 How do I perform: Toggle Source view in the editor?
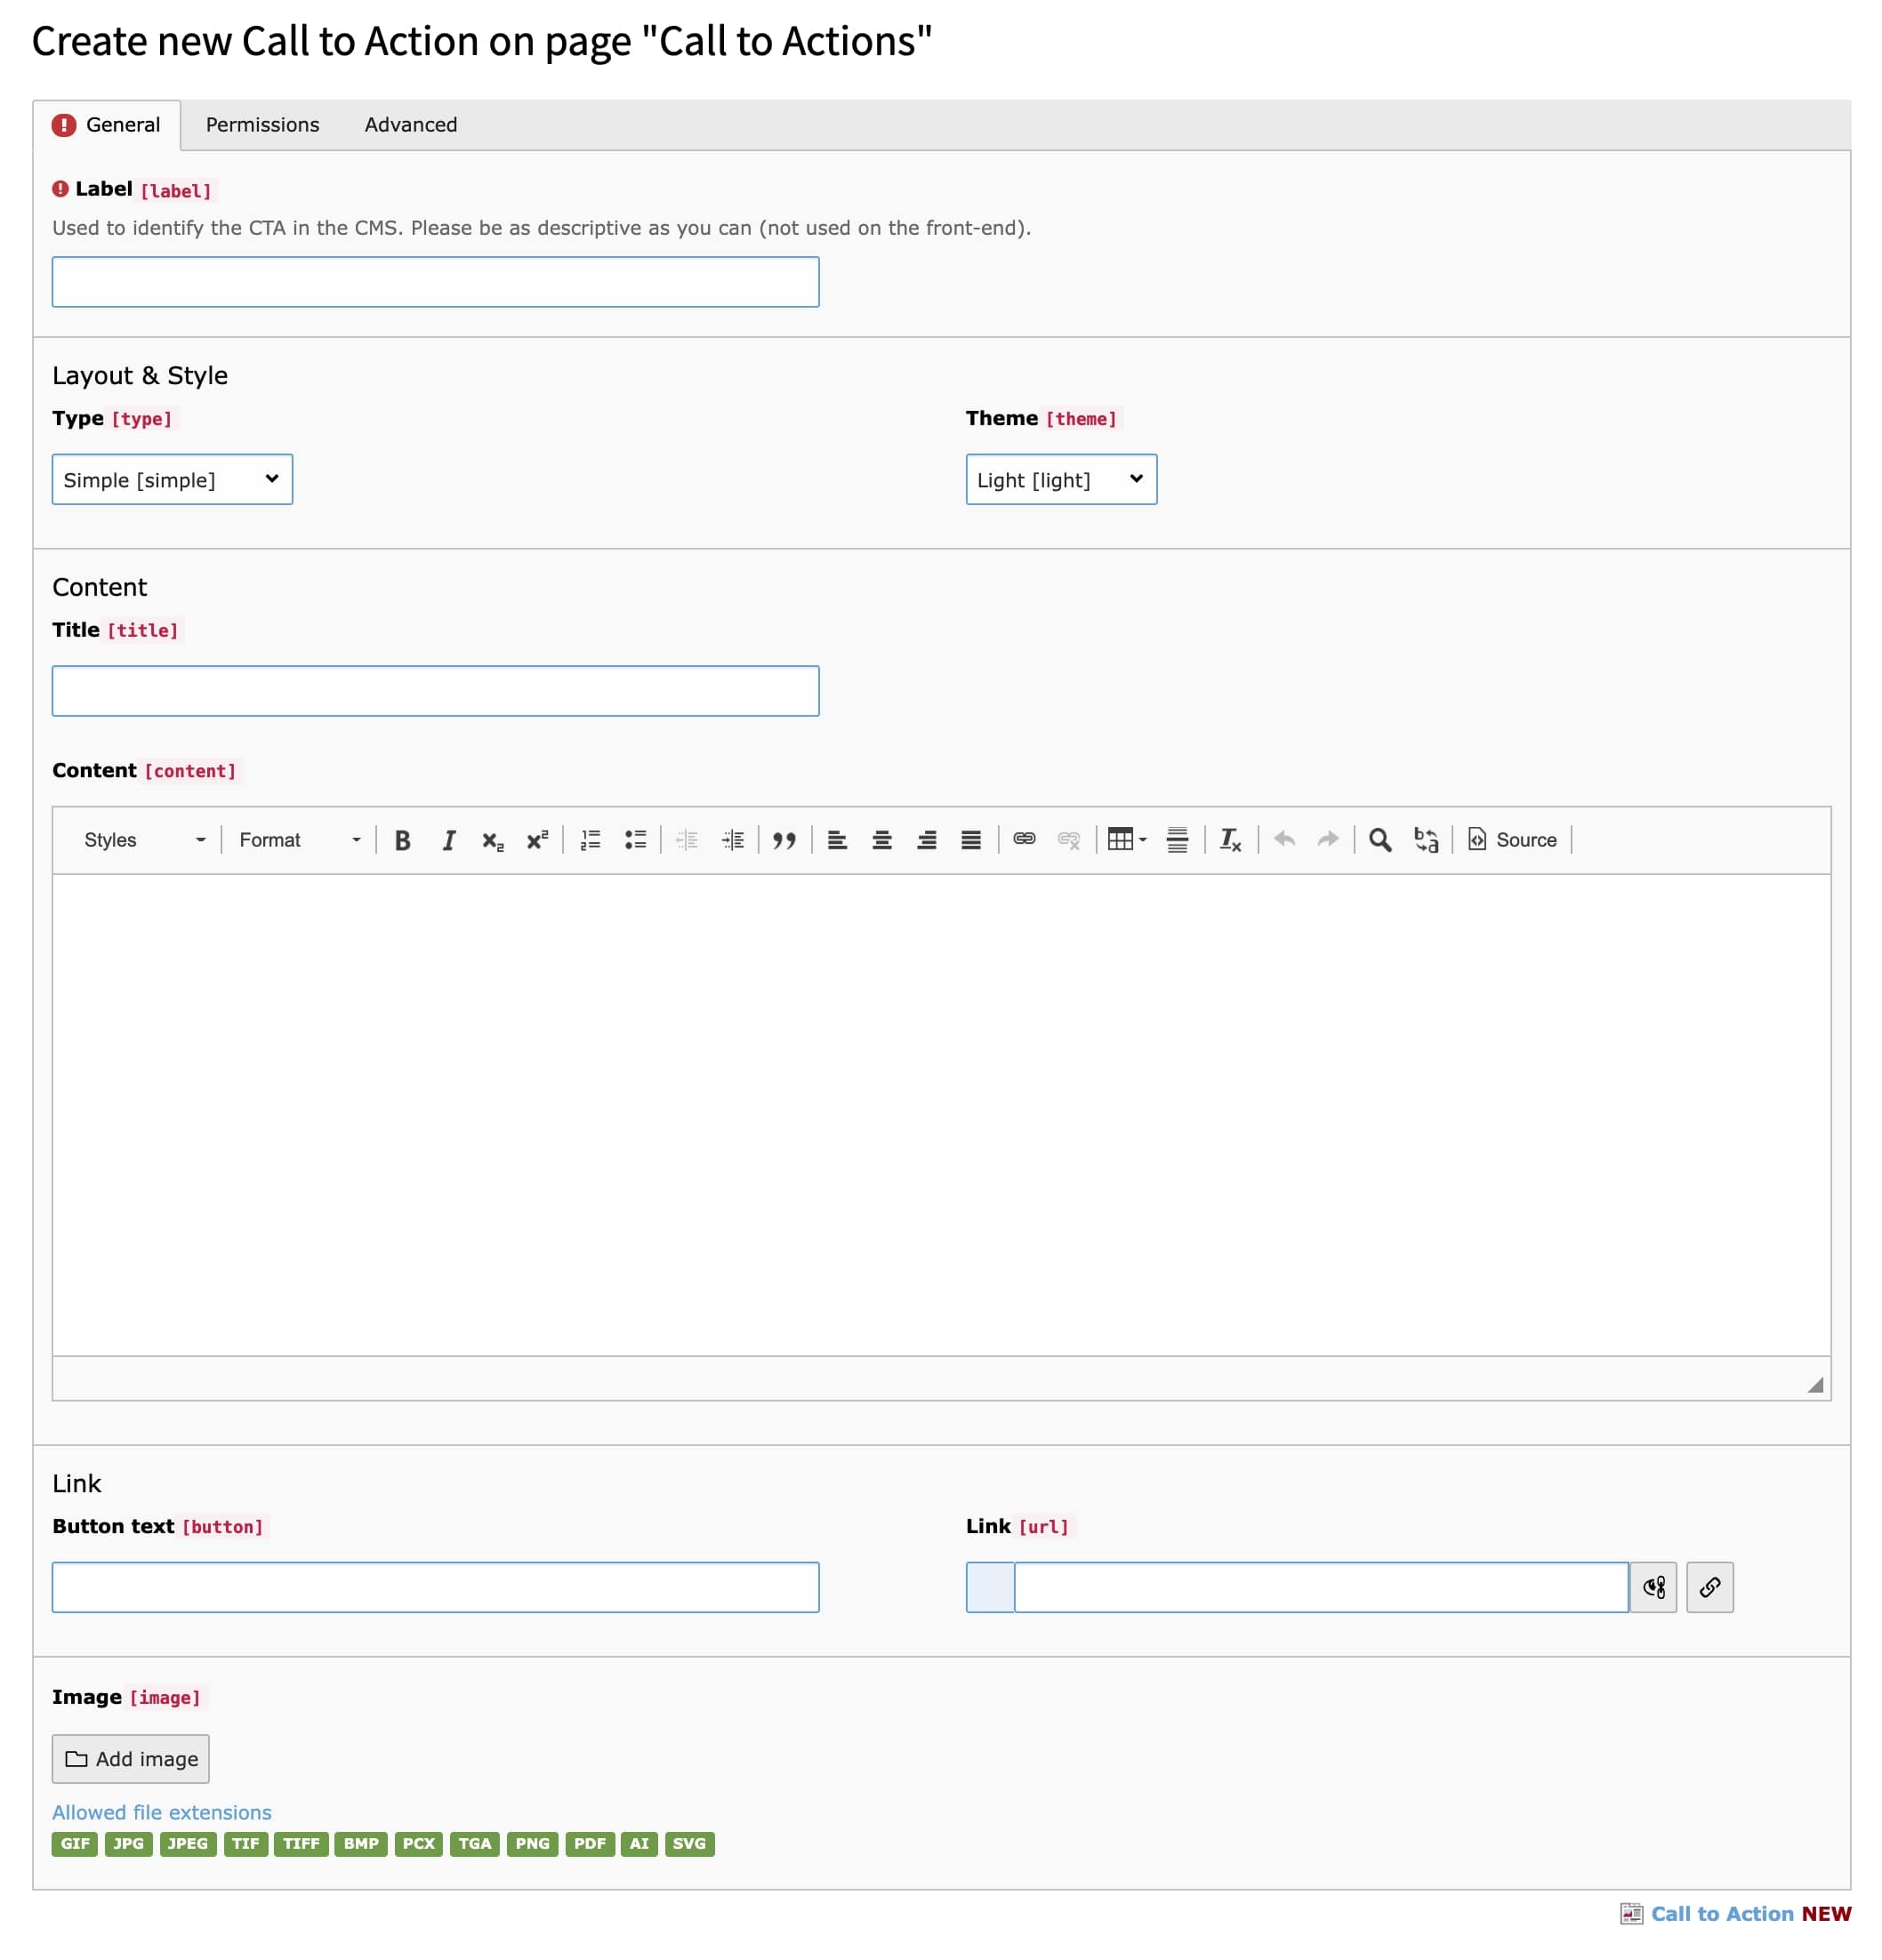[x=1512, y=840]
